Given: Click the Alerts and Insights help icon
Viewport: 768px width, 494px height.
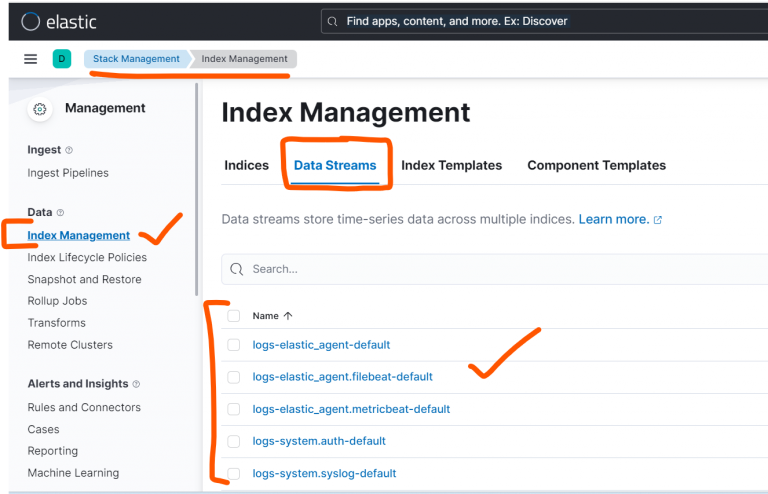Looking at the screenshot, I should pos(136,384).
